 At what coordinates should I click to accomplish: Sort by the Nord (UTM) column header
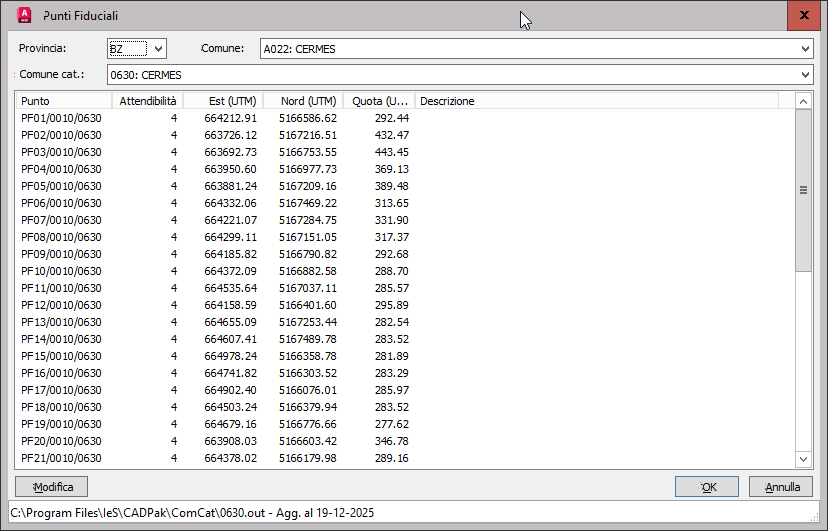(303, 101)
